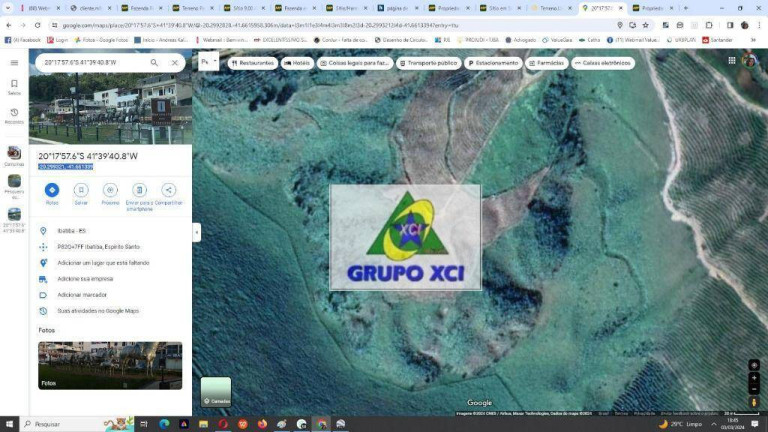Bookmark this page with the star icon
The image size is (768, 432).
(x=646, y=25)
